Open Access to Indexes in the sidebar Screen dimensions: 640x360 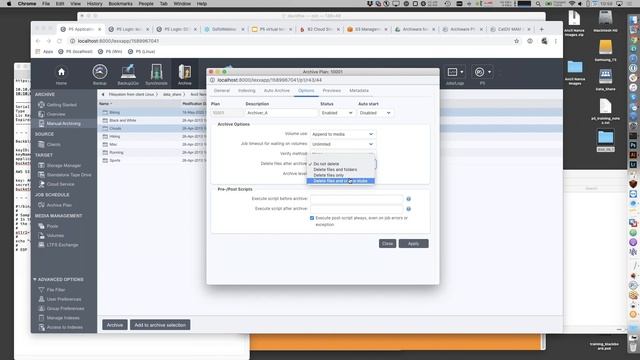click(64, 327)
